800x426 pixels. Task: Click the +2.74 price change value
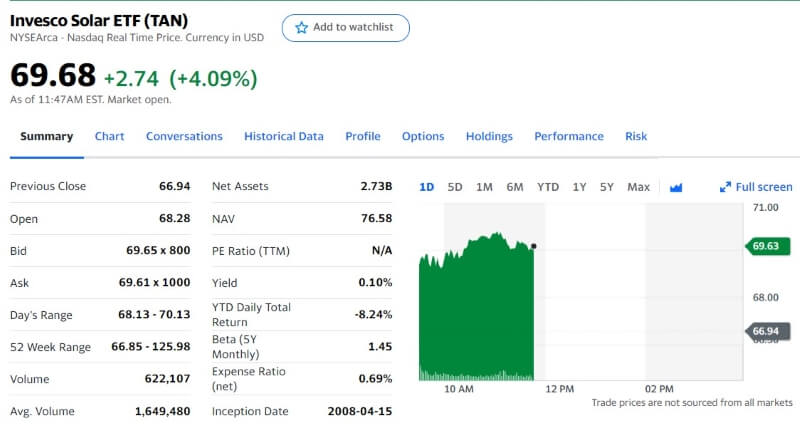(x=132, y=79)
